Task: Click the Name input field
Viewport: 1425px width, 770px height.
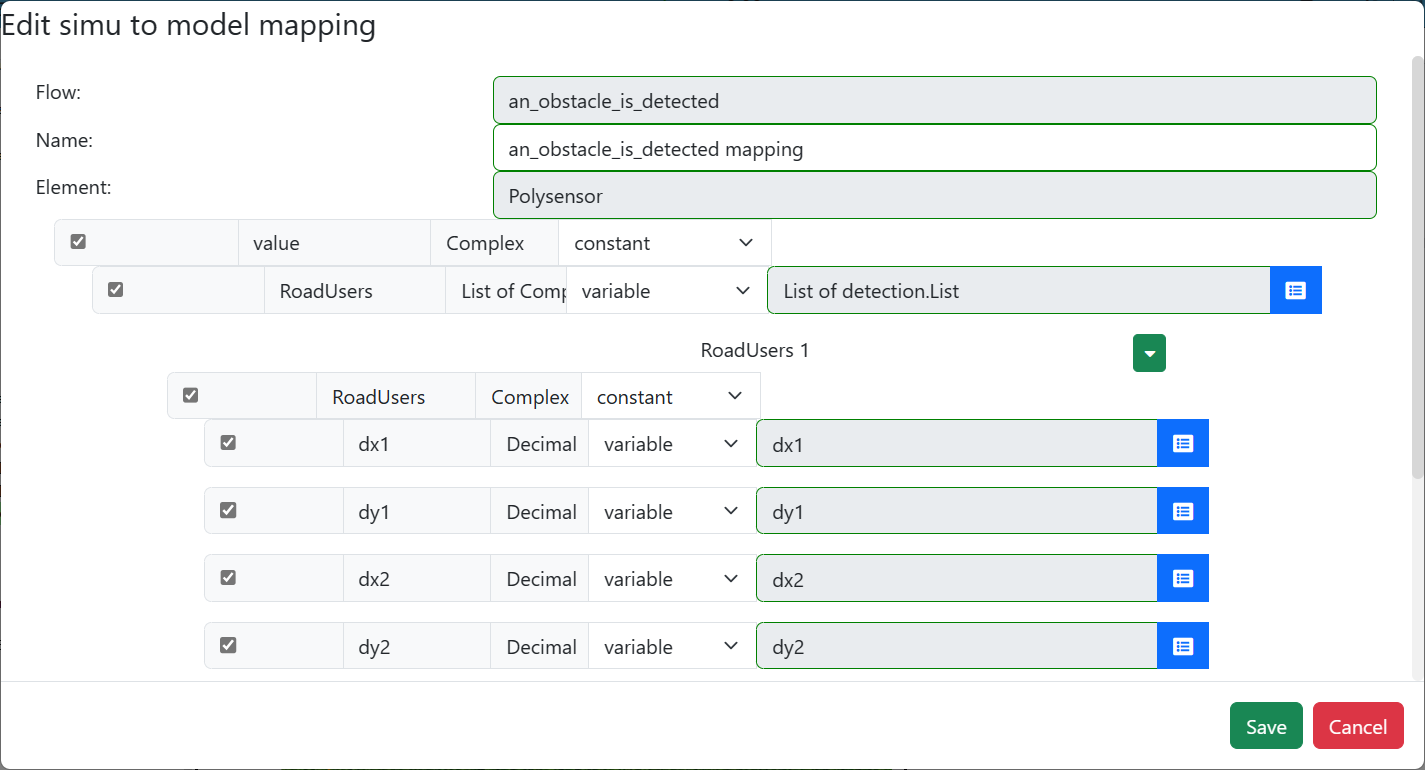Action: pyautogui.click(x=935, y=148)
